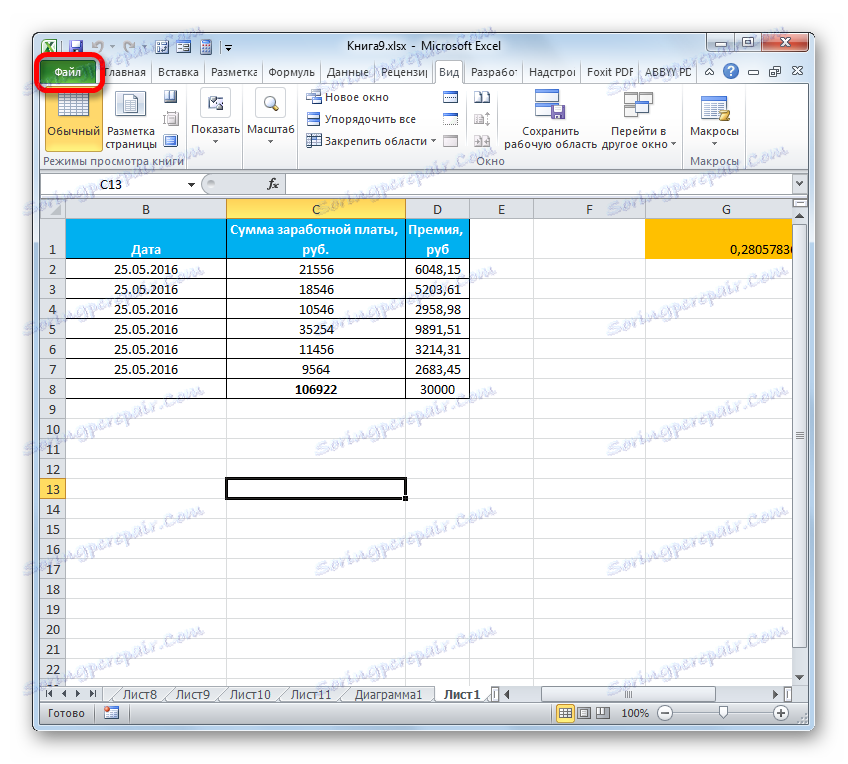Click the Page Break Preview icon in the ribbon
The image size is (848, 764).
[171, 97]
